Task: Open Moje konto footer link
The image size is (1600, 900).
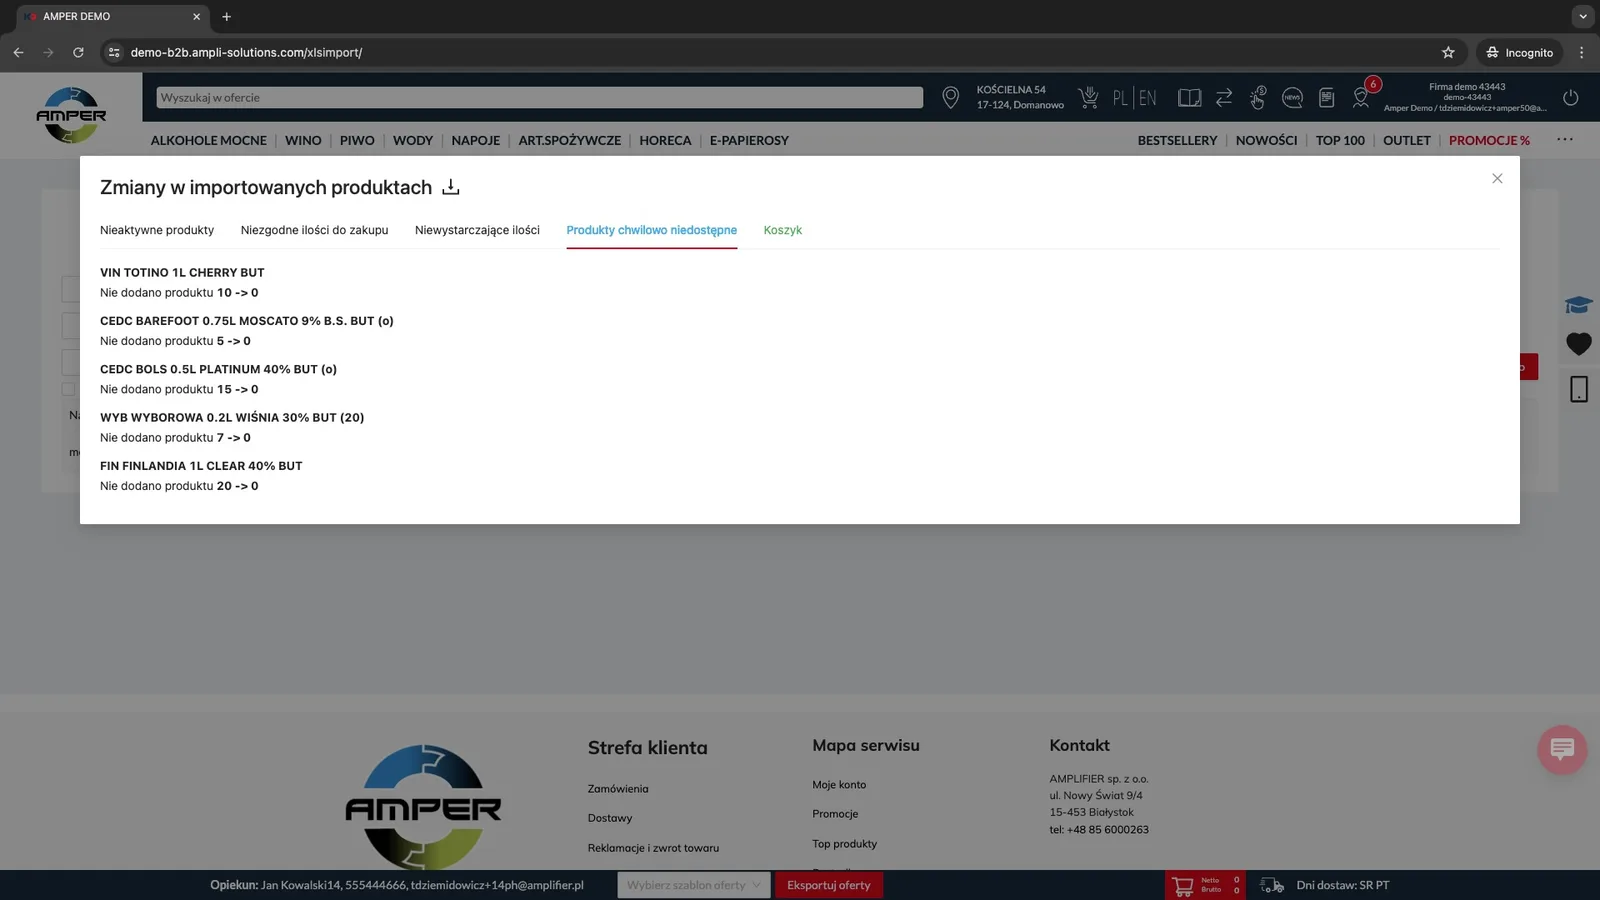Action: click(x=839, y=785)
